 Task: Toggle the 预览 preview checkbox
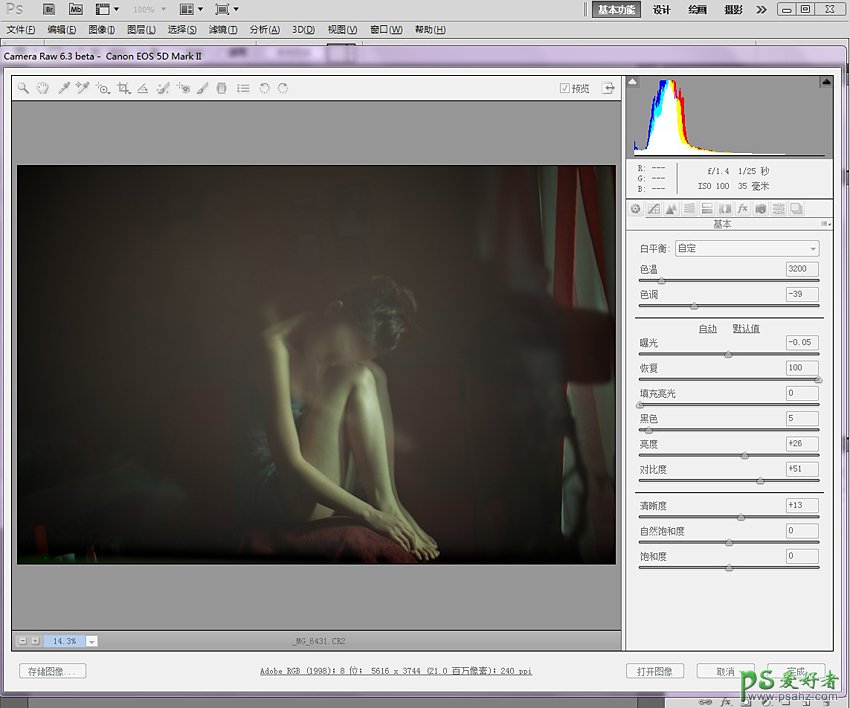pos(565,88)
